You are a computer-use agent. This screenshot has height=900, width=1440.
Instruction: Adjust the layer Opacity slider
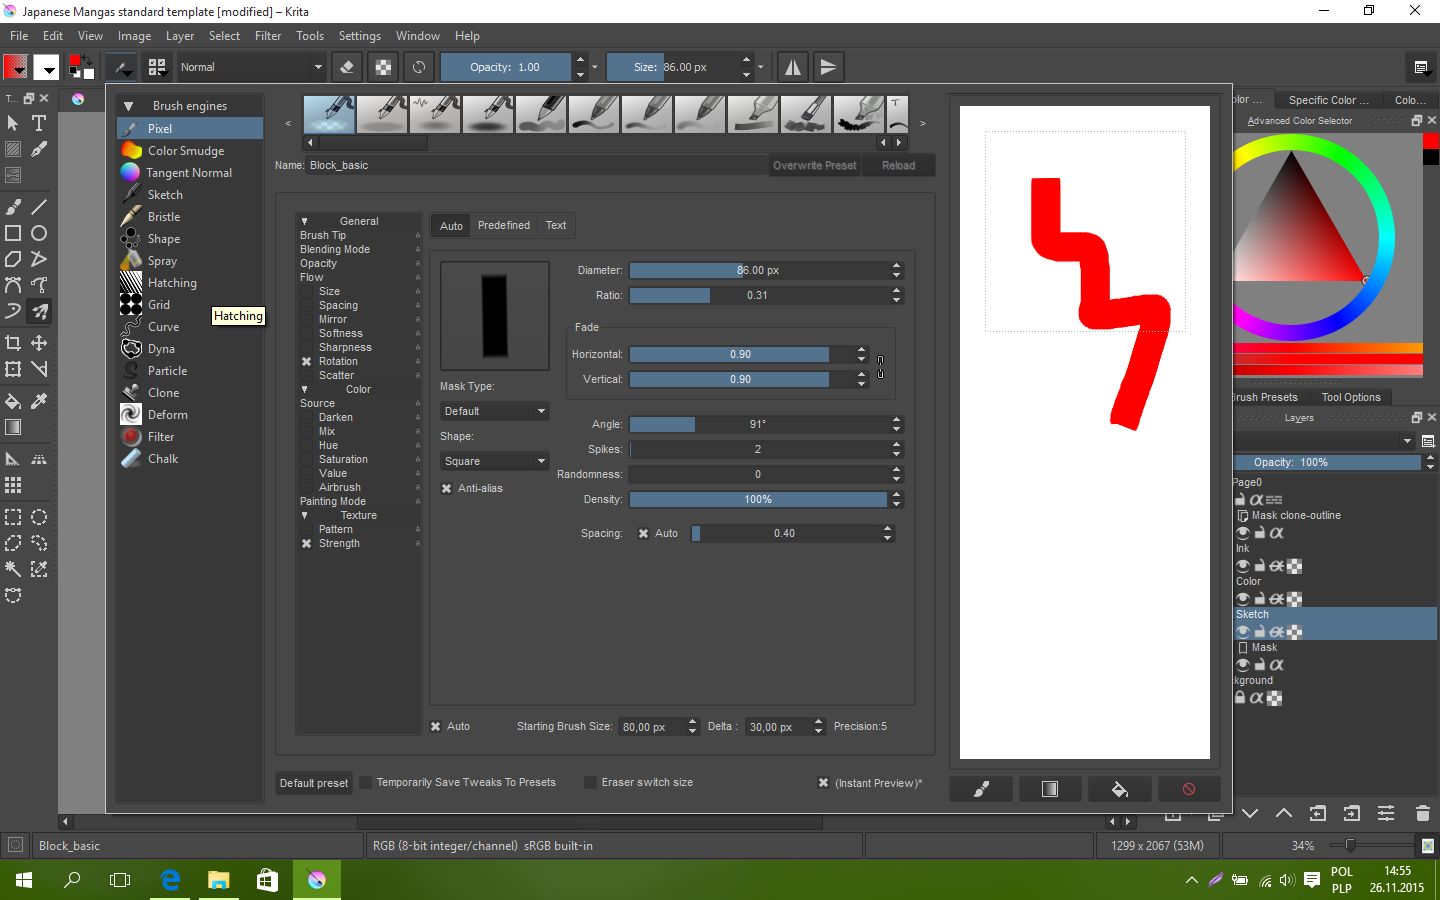[x=1326, y=462]
